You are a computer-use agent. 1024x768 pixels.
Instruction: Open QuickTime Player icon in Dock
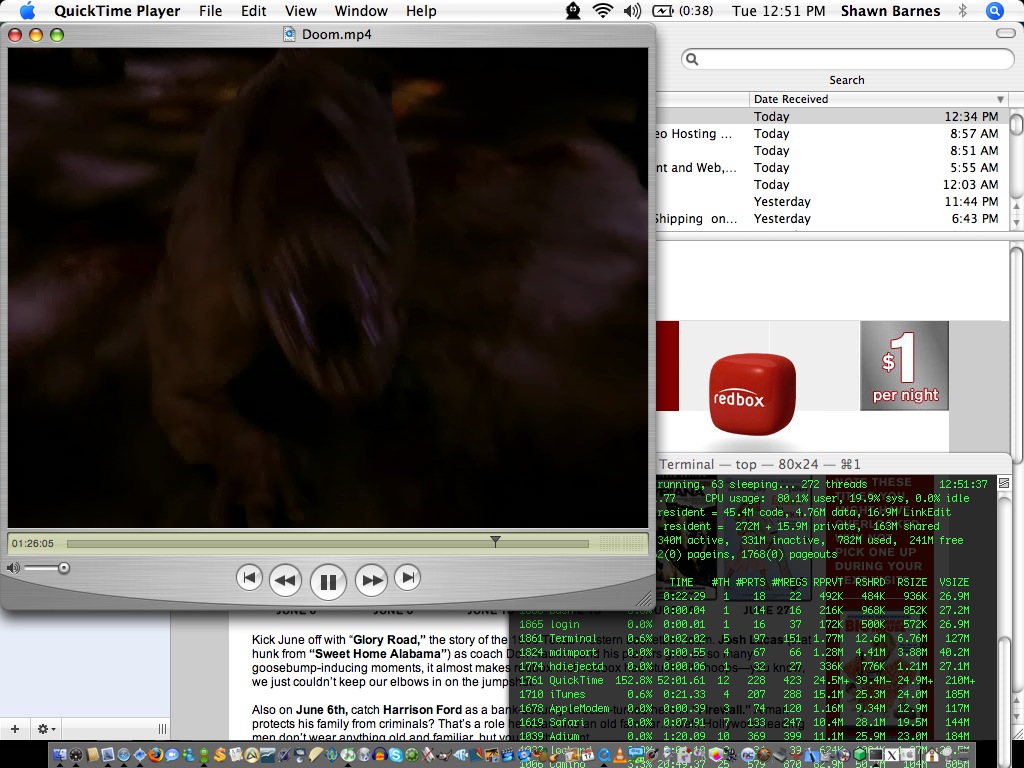(604, 755)
